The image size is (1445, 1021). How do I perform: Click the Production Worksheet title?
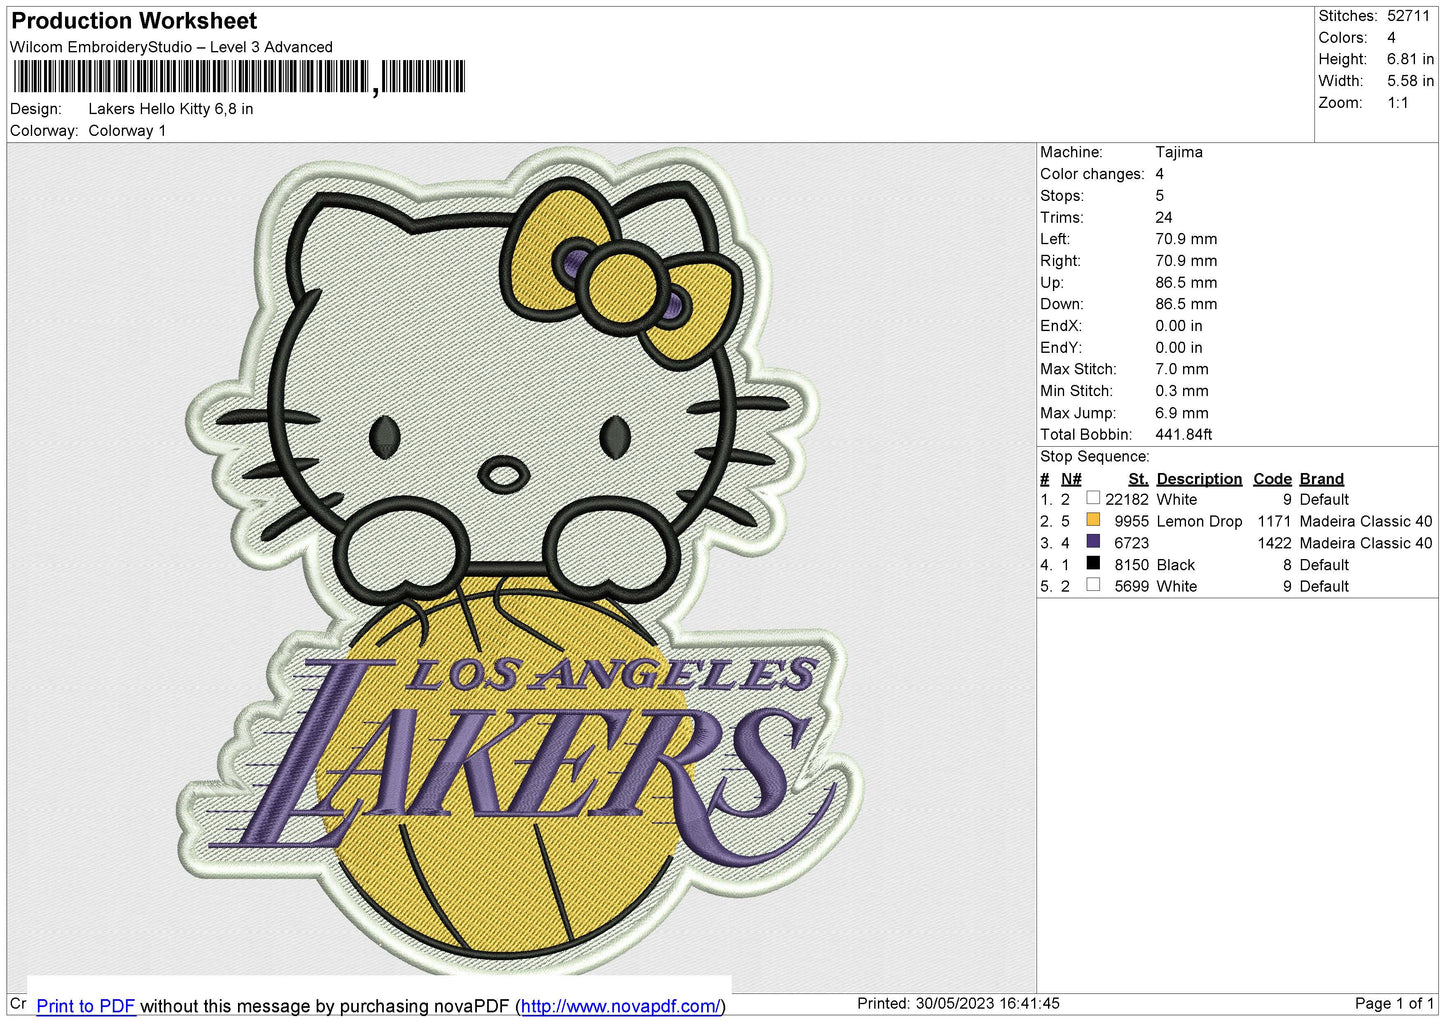coord(134,21)
